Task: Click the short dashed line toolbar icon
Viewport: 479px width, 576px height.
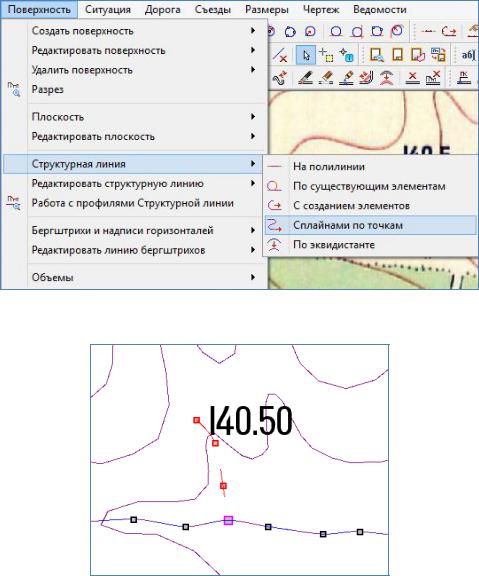Action: coord(428,32)
